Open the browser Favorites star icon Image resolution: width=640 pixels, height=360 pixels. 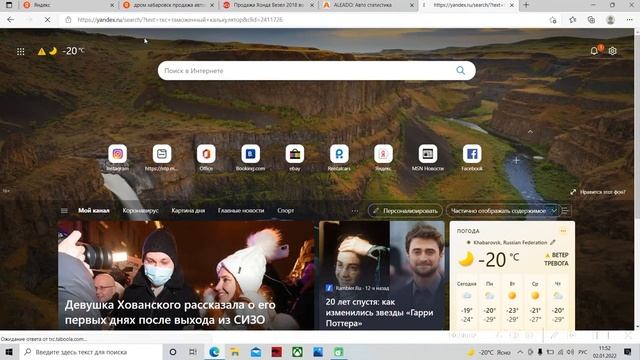tap(573, 20)
